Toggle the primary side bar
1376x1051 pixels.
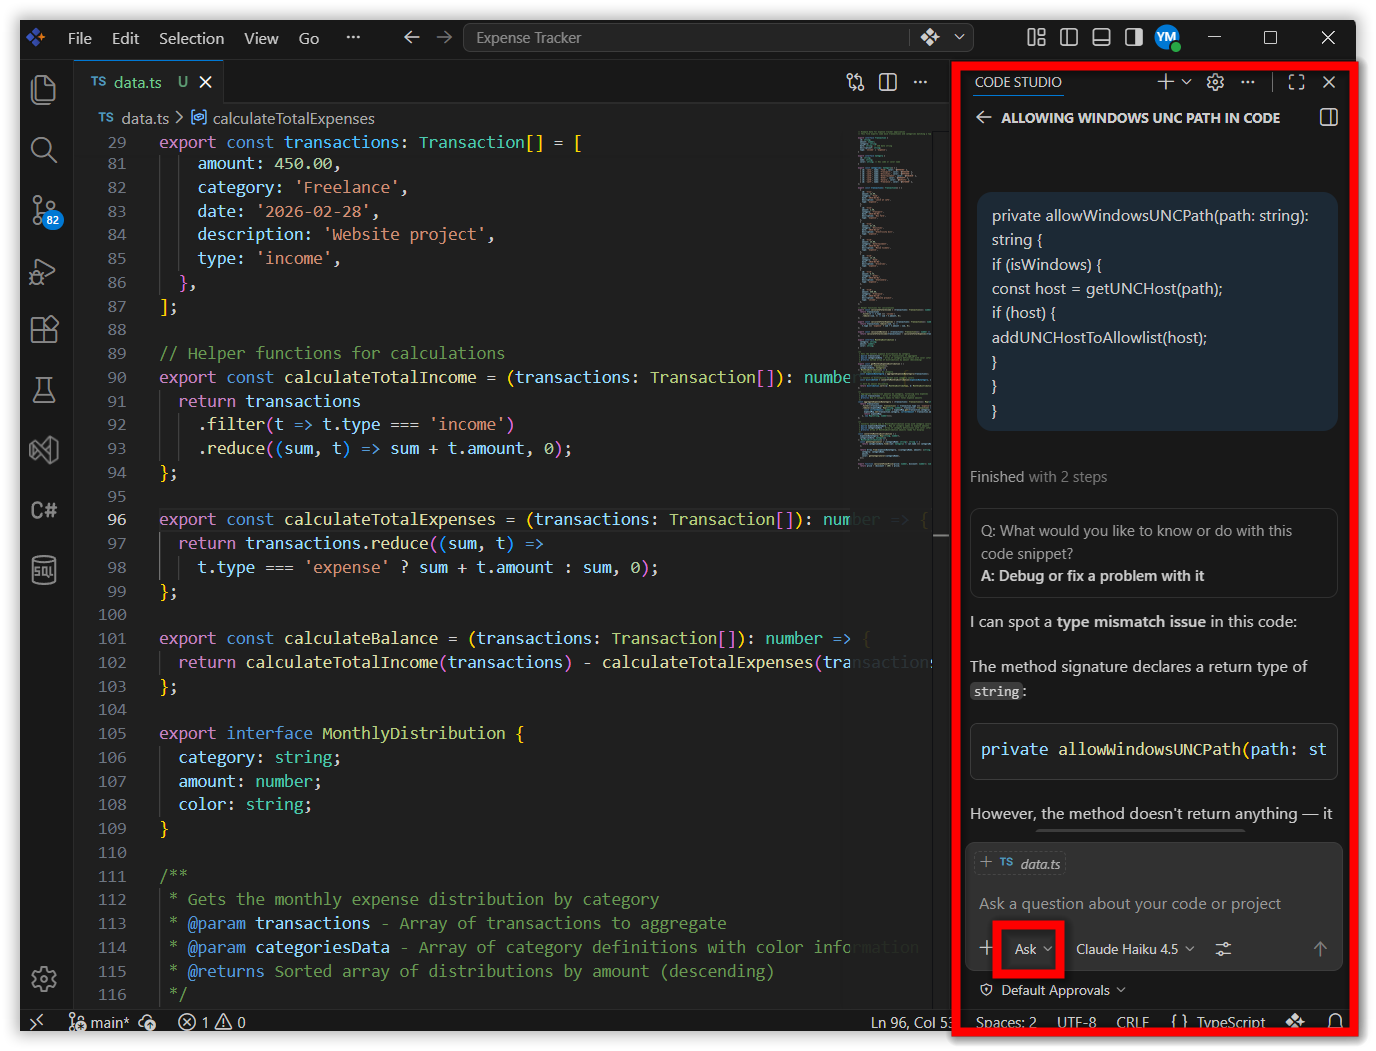(x=1069, y=38)
